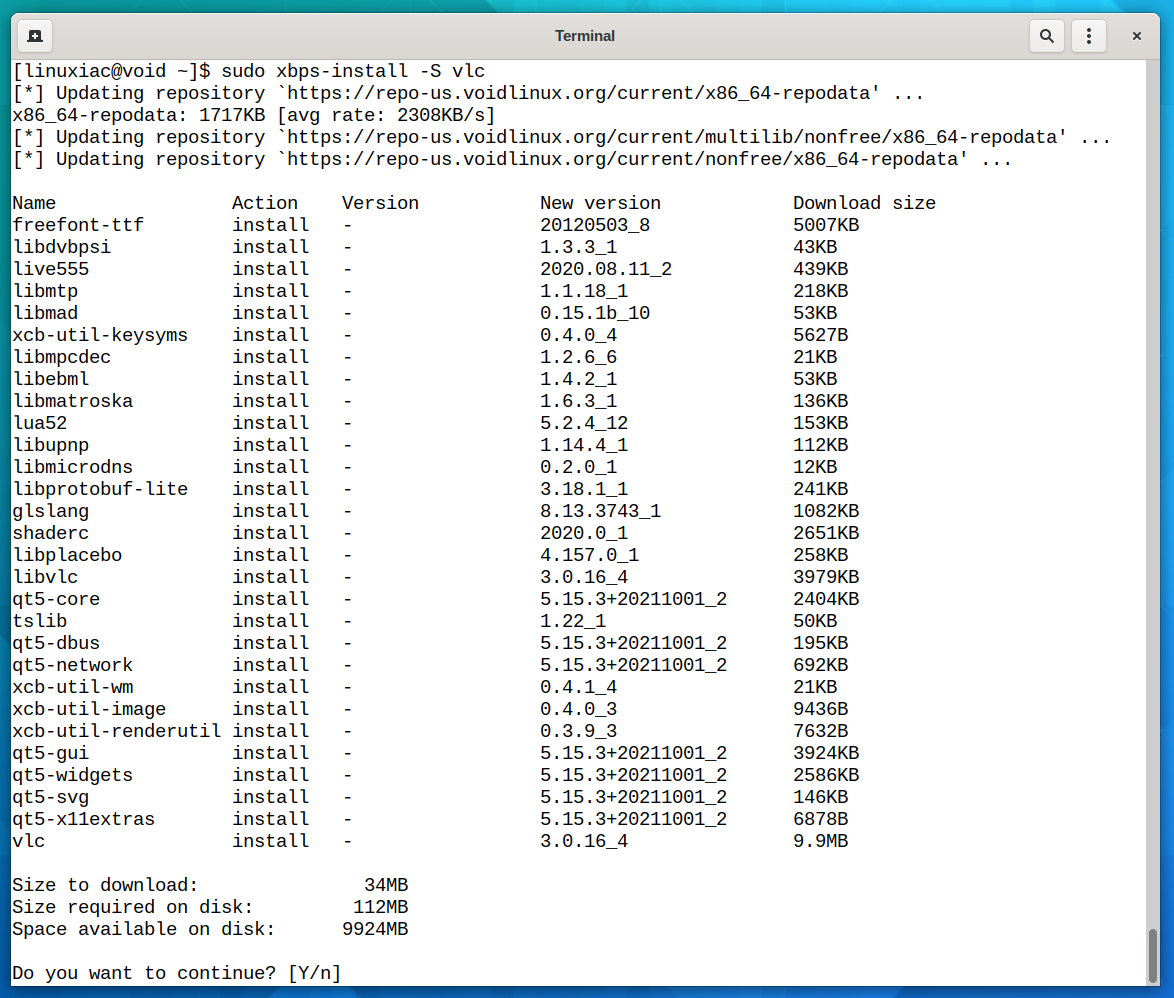Select the 'libmicrodns' package name
Viewport: 1174px width, 998px height.
click(x=73, y=467)
